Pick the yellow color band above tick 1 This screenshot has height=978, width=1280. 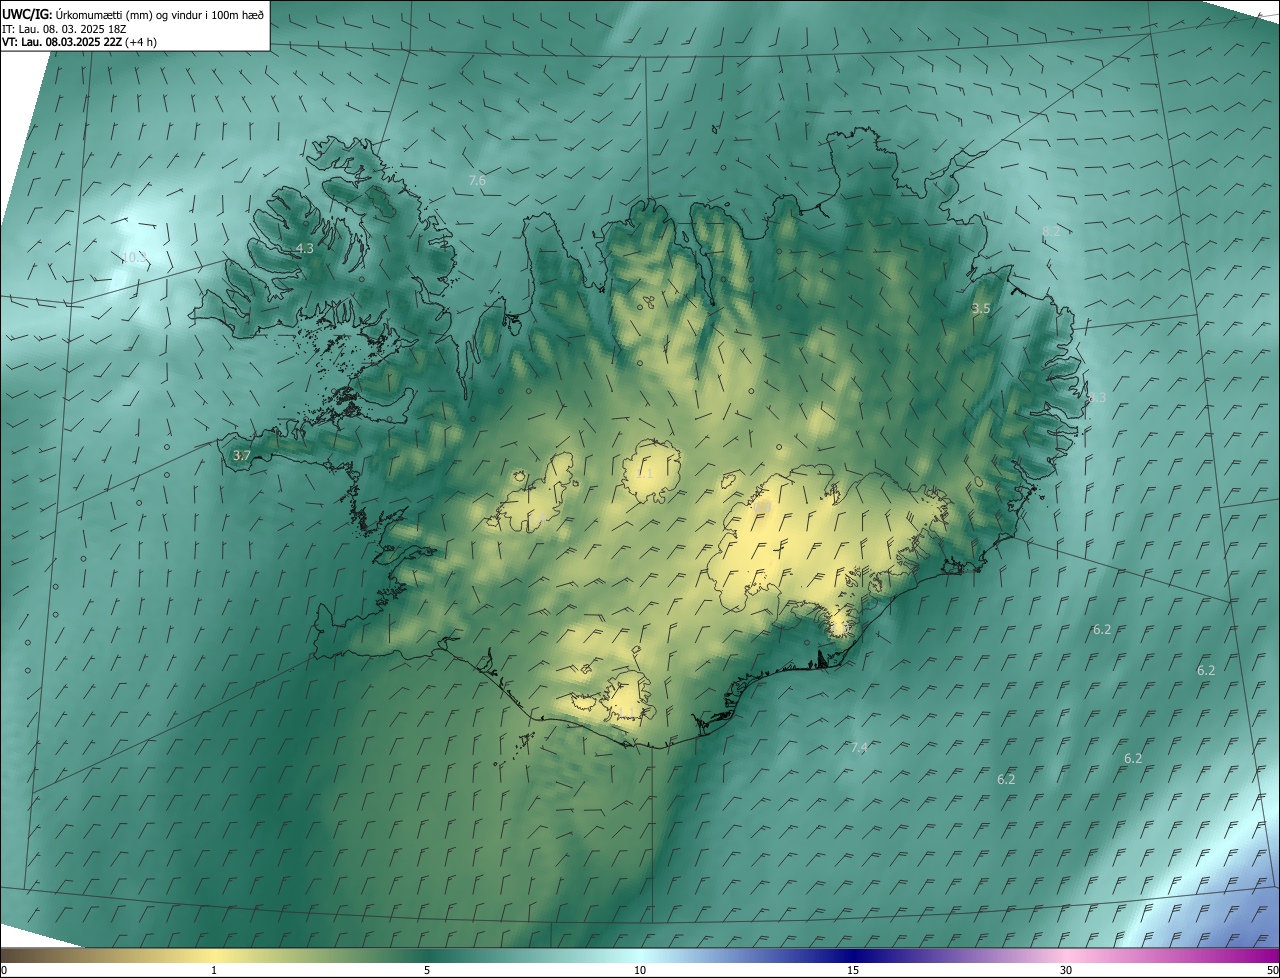click(x=214, y=955)
